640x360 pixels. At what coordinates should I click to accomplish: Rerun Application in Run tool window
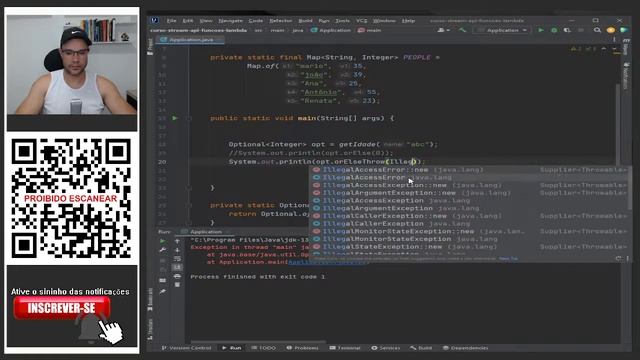tap(162, 241)
